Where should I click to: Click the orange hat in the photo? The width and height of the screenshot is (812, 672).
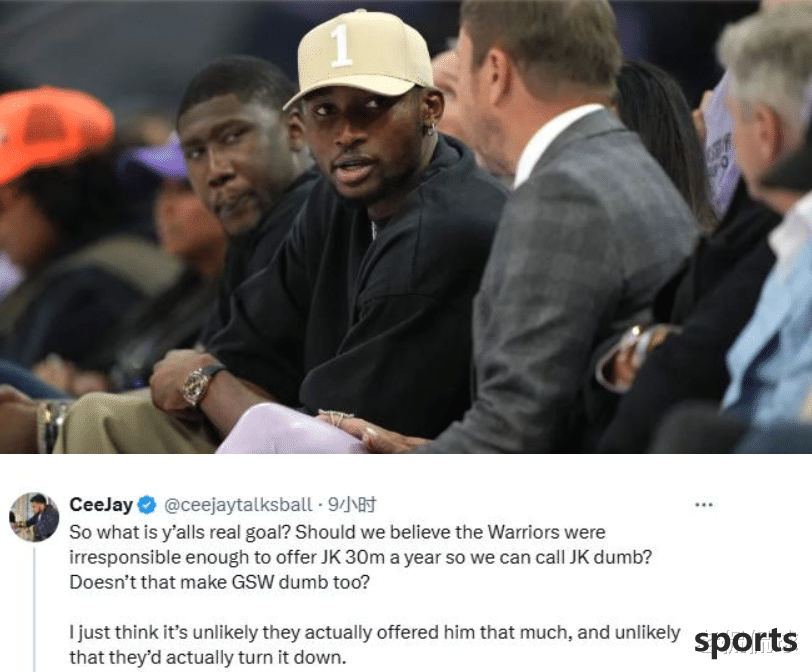click(x=54, y=132)
